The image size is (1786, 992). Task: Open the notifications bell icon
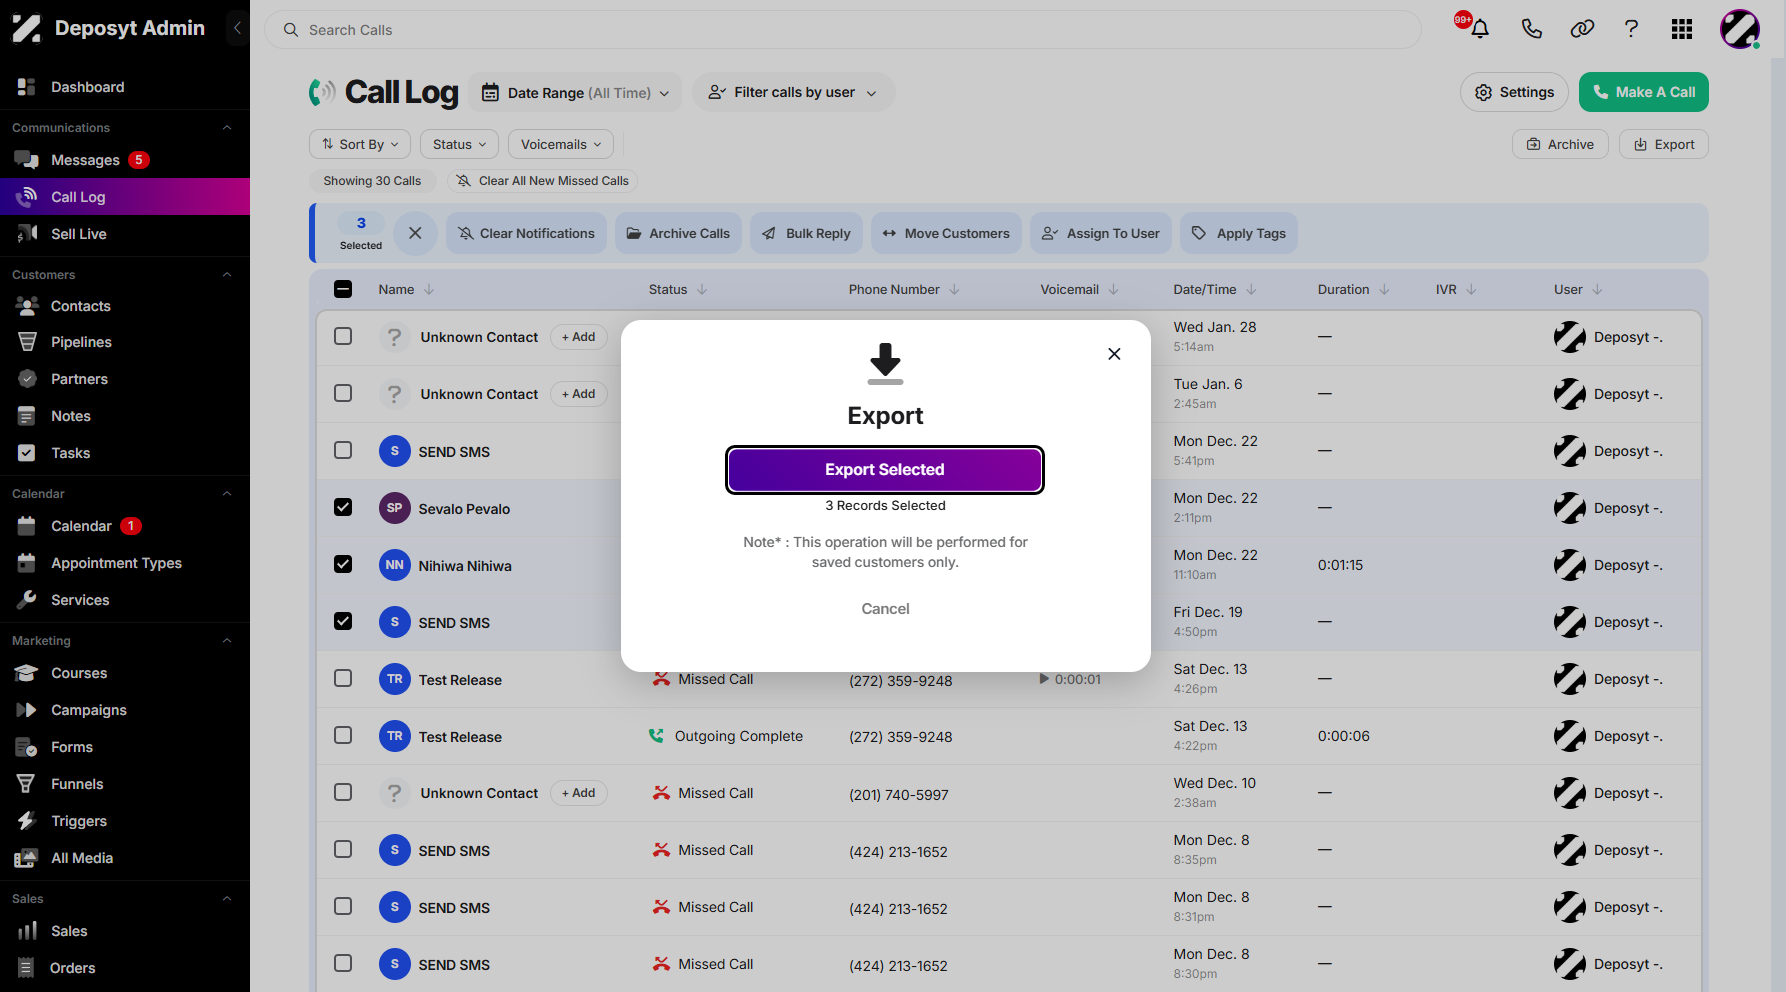coord(1480,29)
